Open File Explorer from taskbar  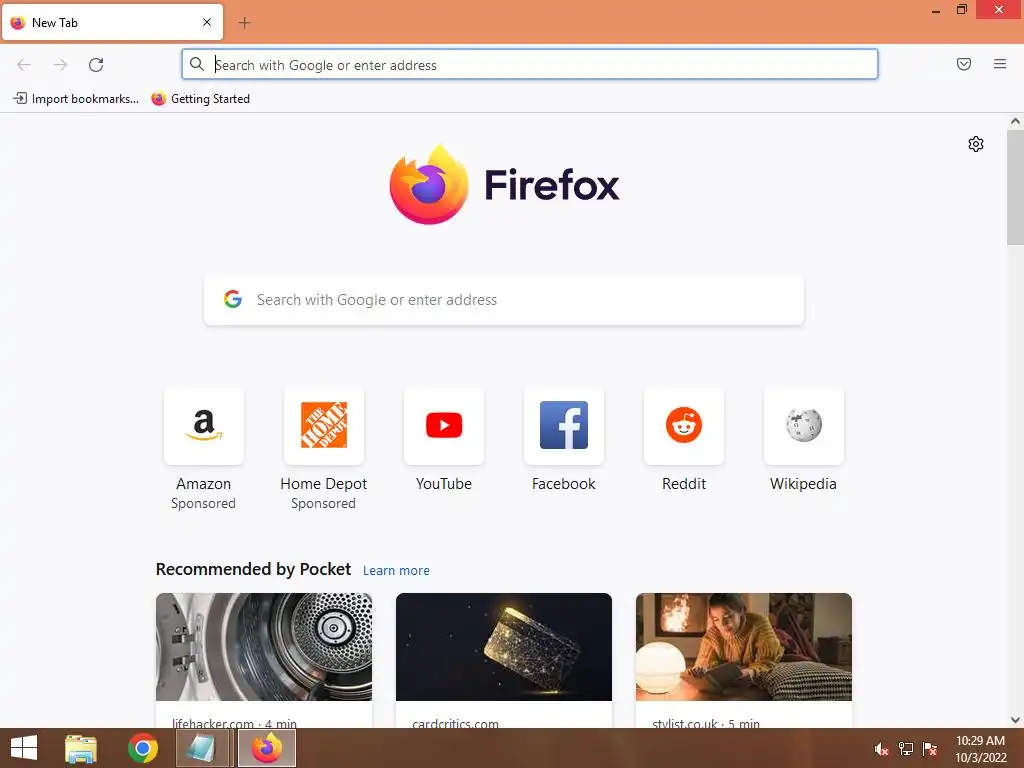pyautogui.click(x=80, y=748)
